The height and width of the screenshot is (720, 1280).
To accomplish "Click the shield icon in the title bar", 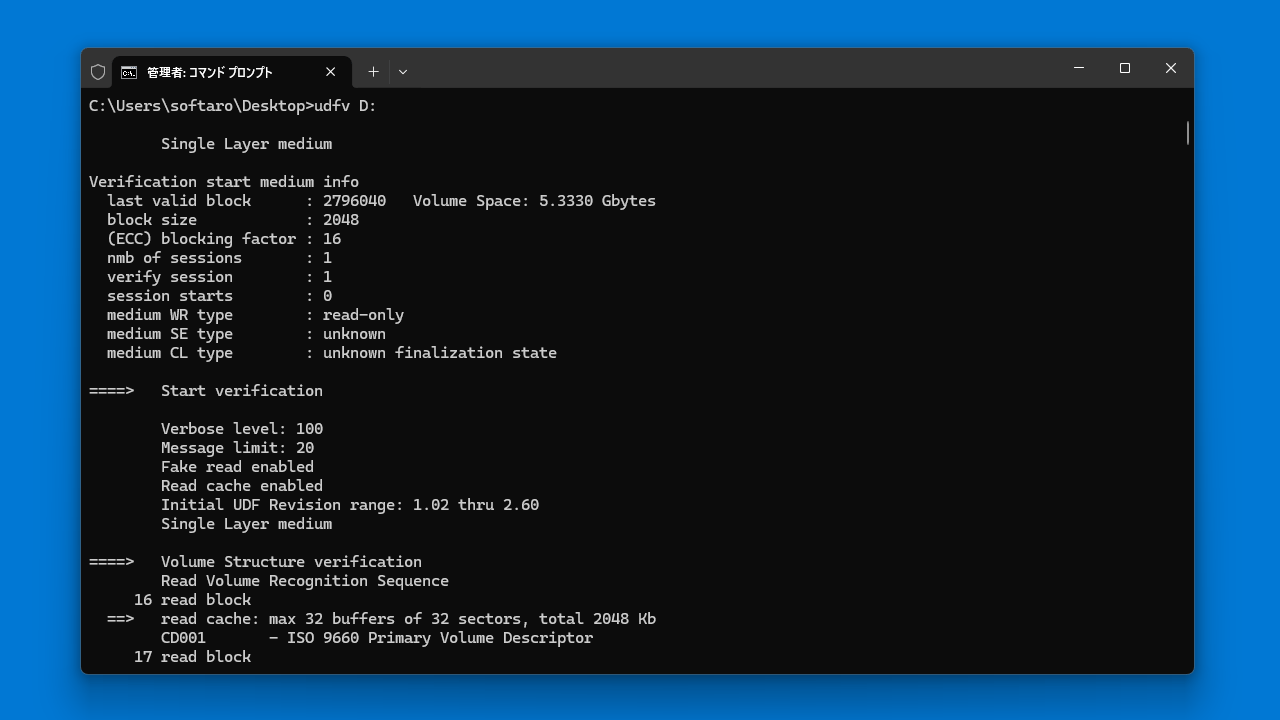I will pyautogui.click(x=98, y=72).
